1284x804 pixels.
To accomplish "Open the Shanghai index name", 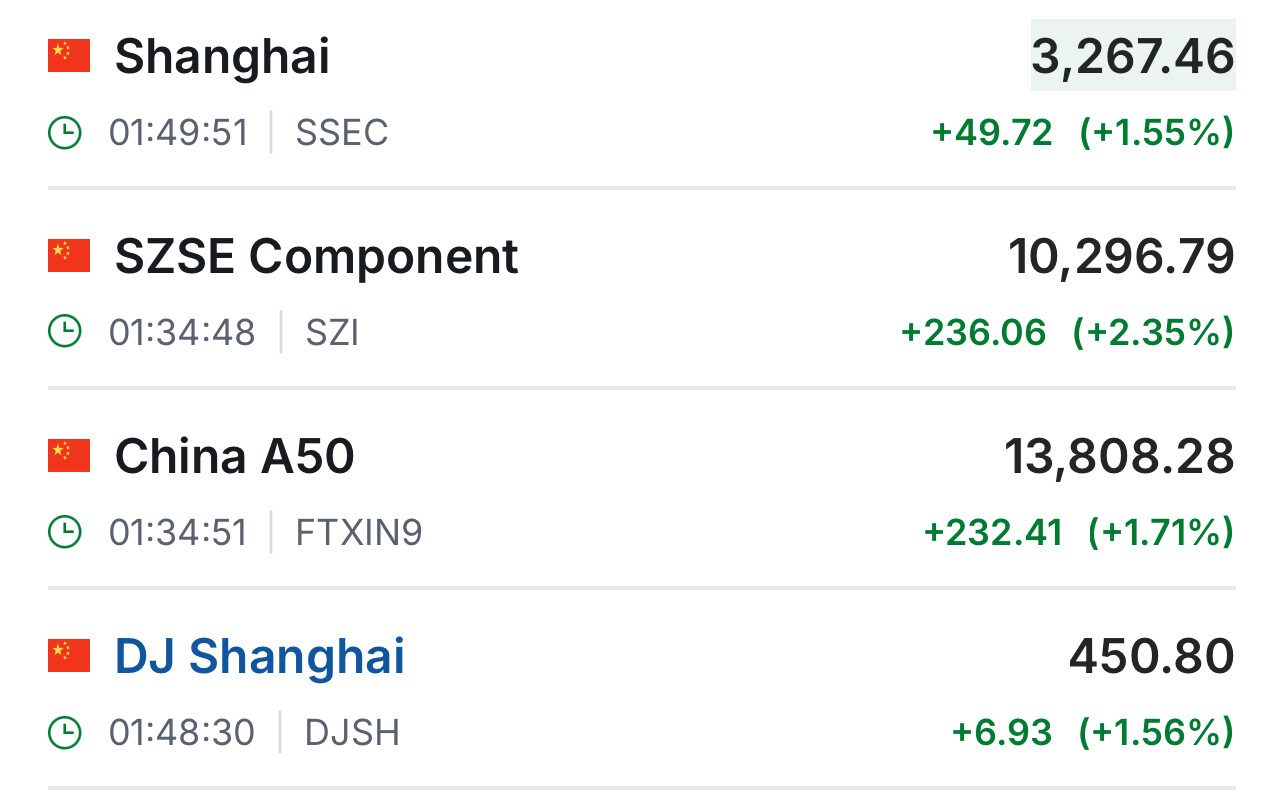I will (x=222, y=56).
